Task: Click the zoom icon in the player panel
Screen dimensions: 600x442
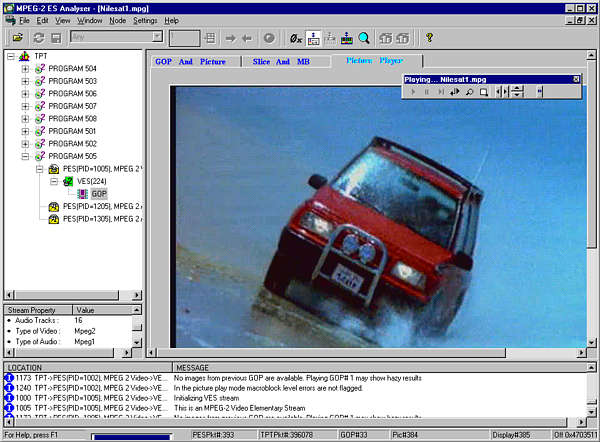Action: [x=469, y=92]
